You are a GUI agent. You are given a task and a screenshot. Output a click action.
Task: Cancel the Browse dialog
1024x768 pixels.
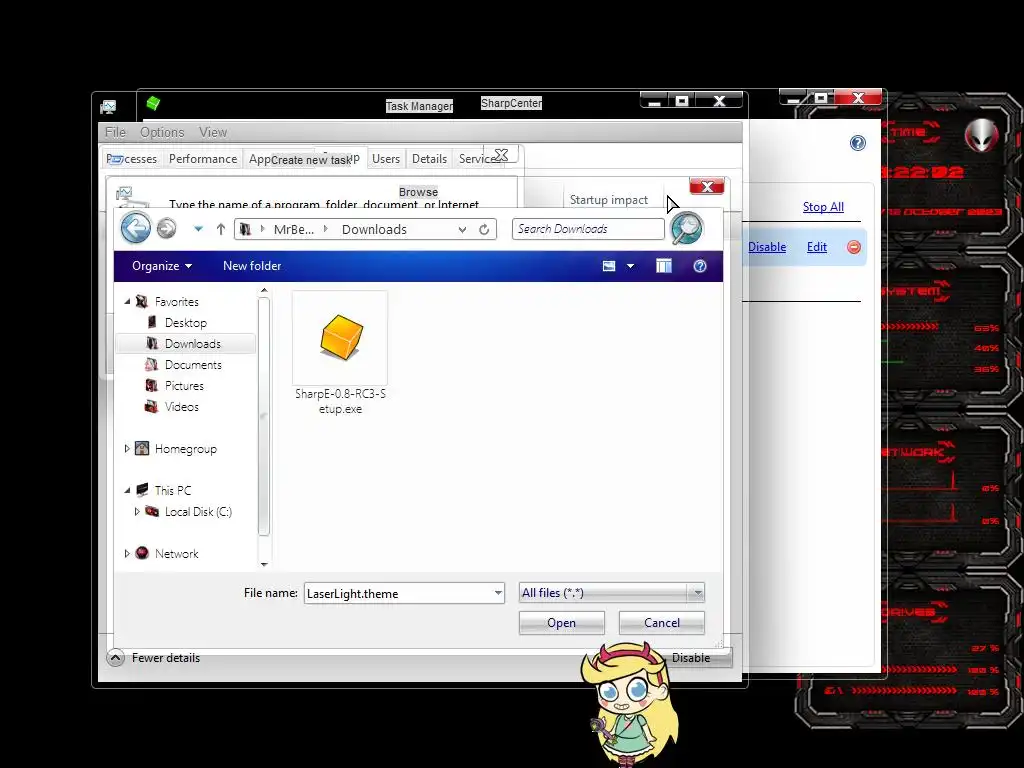pyautogui.click(x=662, y=623)
